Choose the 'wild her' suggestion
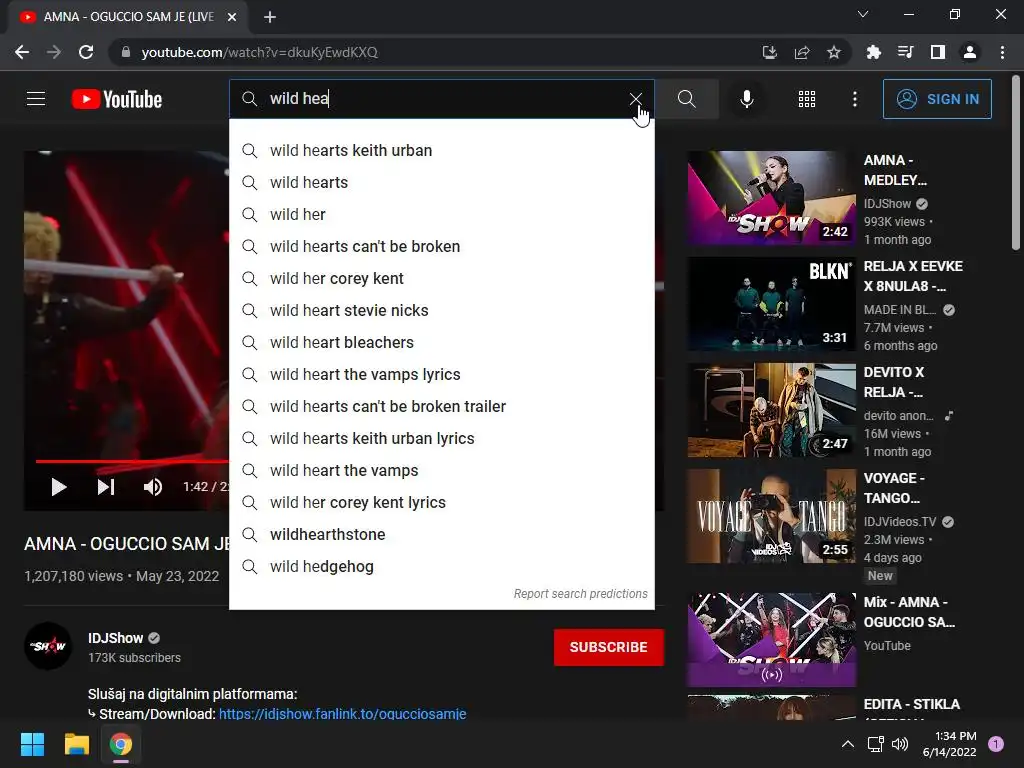 coord(441,214)
